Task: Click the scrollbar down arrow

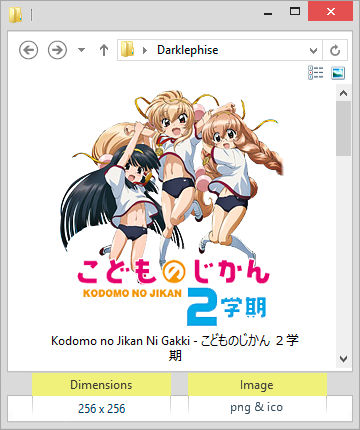Action: point(343,359)
